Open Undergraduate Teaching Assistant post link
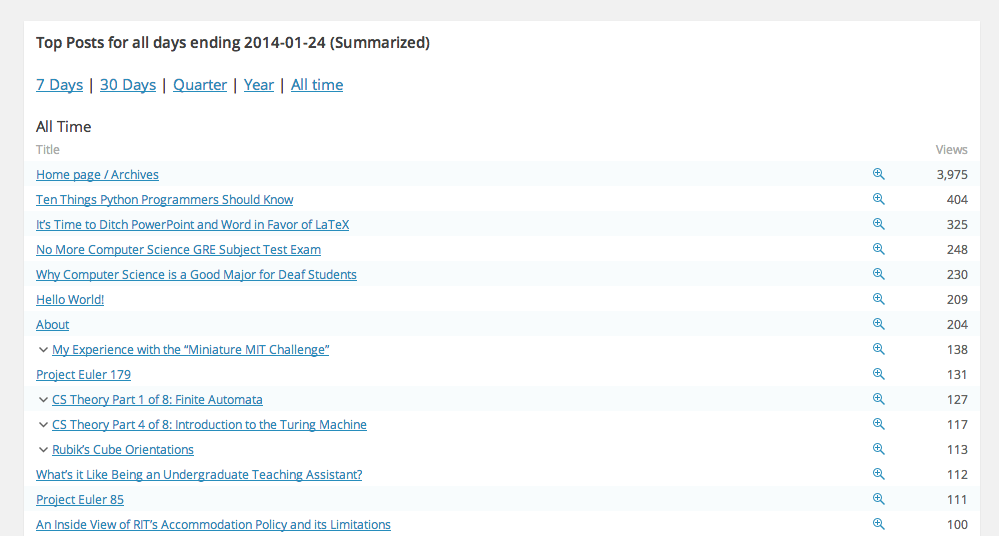 click(x=199, y=475)
